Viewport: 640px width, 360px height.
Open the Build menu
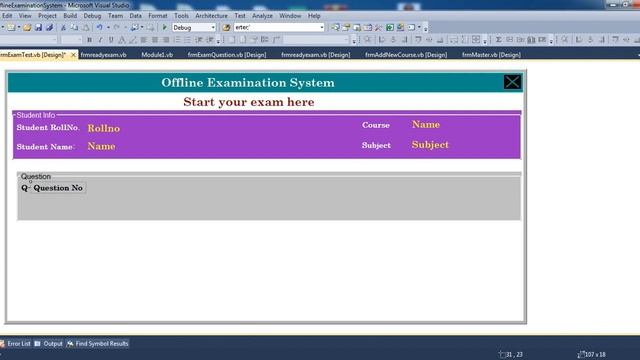(x=70, y=16)
